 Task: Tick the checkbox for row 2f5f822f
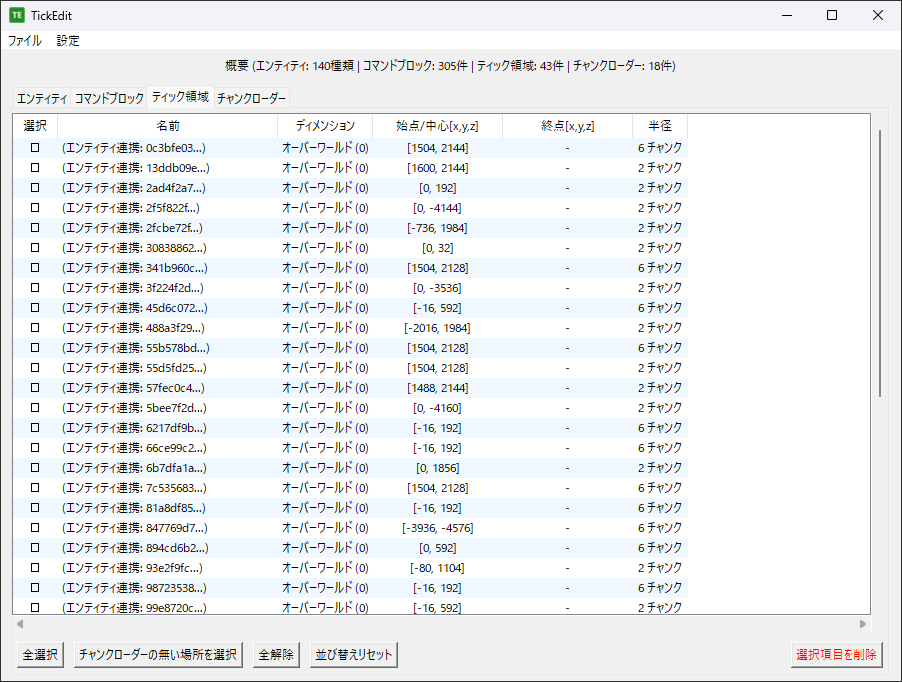click(x=35, y=208)
